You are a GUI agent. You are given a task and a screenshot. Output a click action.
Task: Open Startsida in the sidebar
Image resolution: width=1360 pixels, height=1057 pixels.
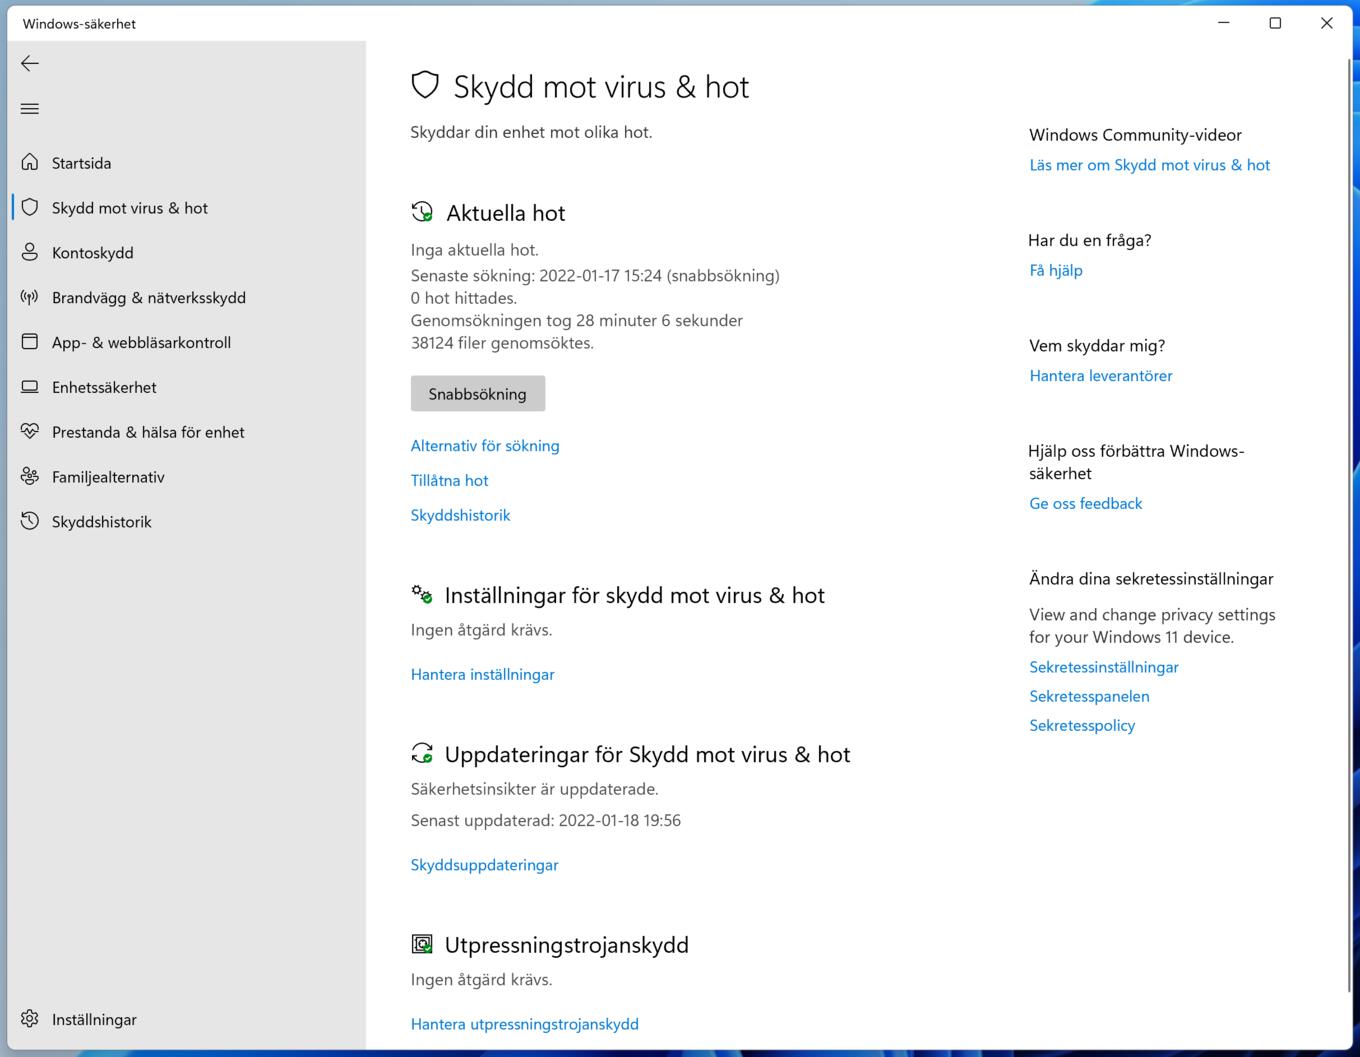pyautogui.click(x=187, y=162)
